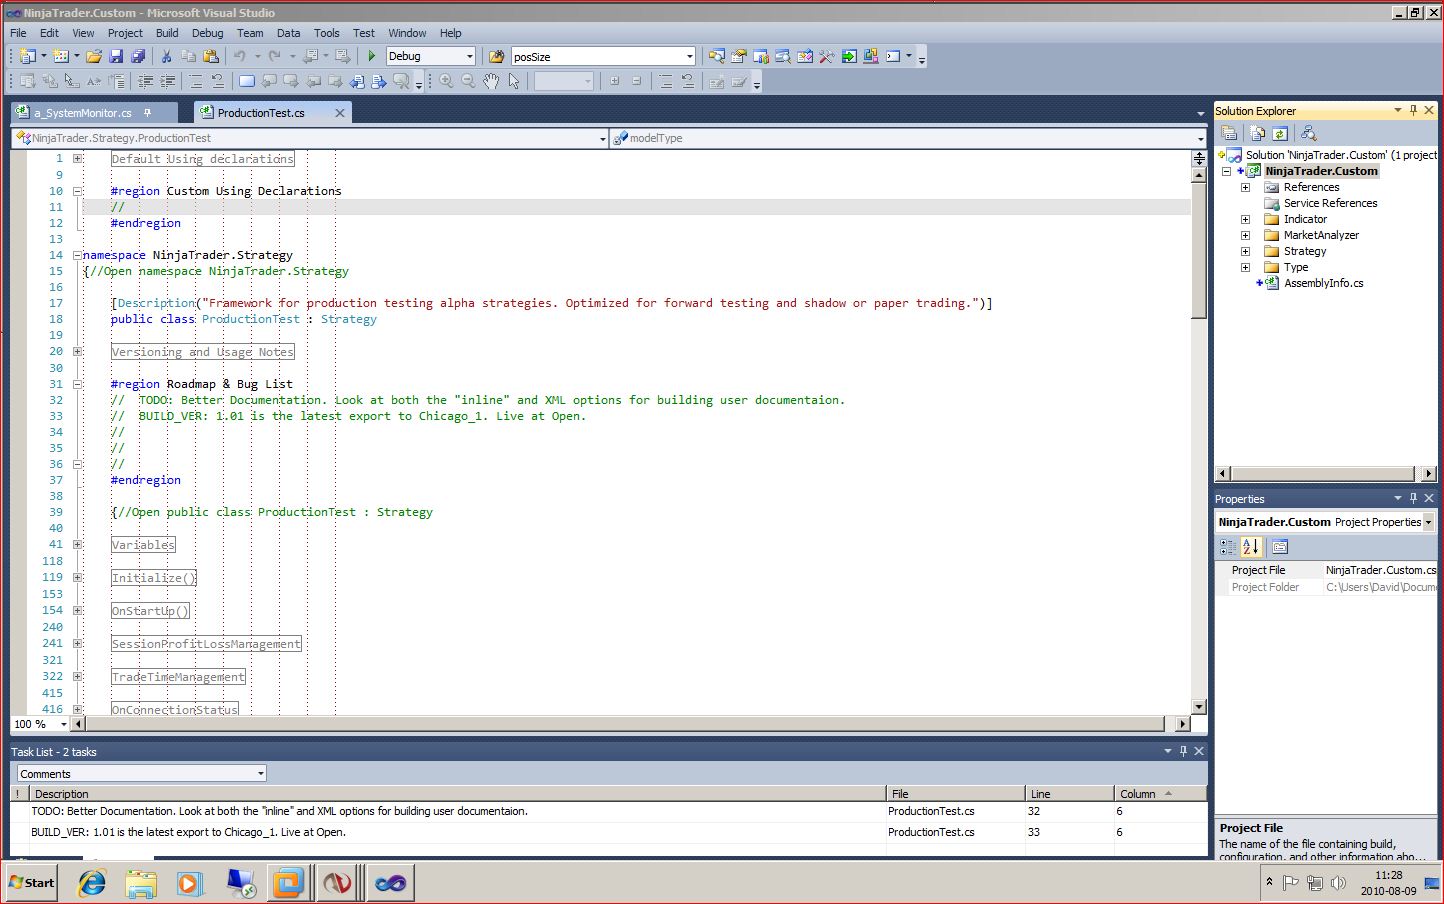Image resolution: width=1444 pixels, height=904 pixels.
Task: Click Solution Explorer Properties icon
Action: coord(1230,133)
